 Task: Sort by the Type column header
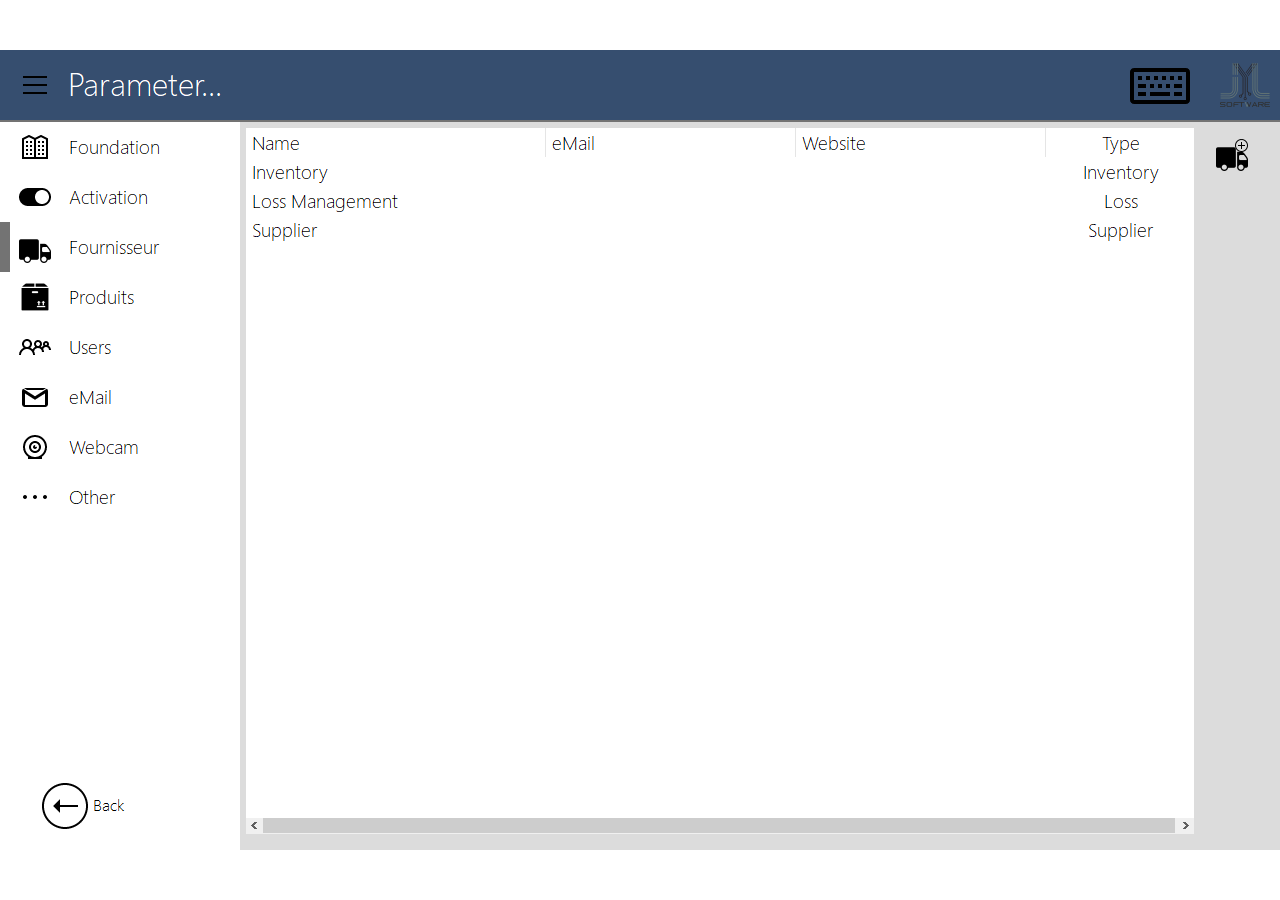click(1120, 144)
